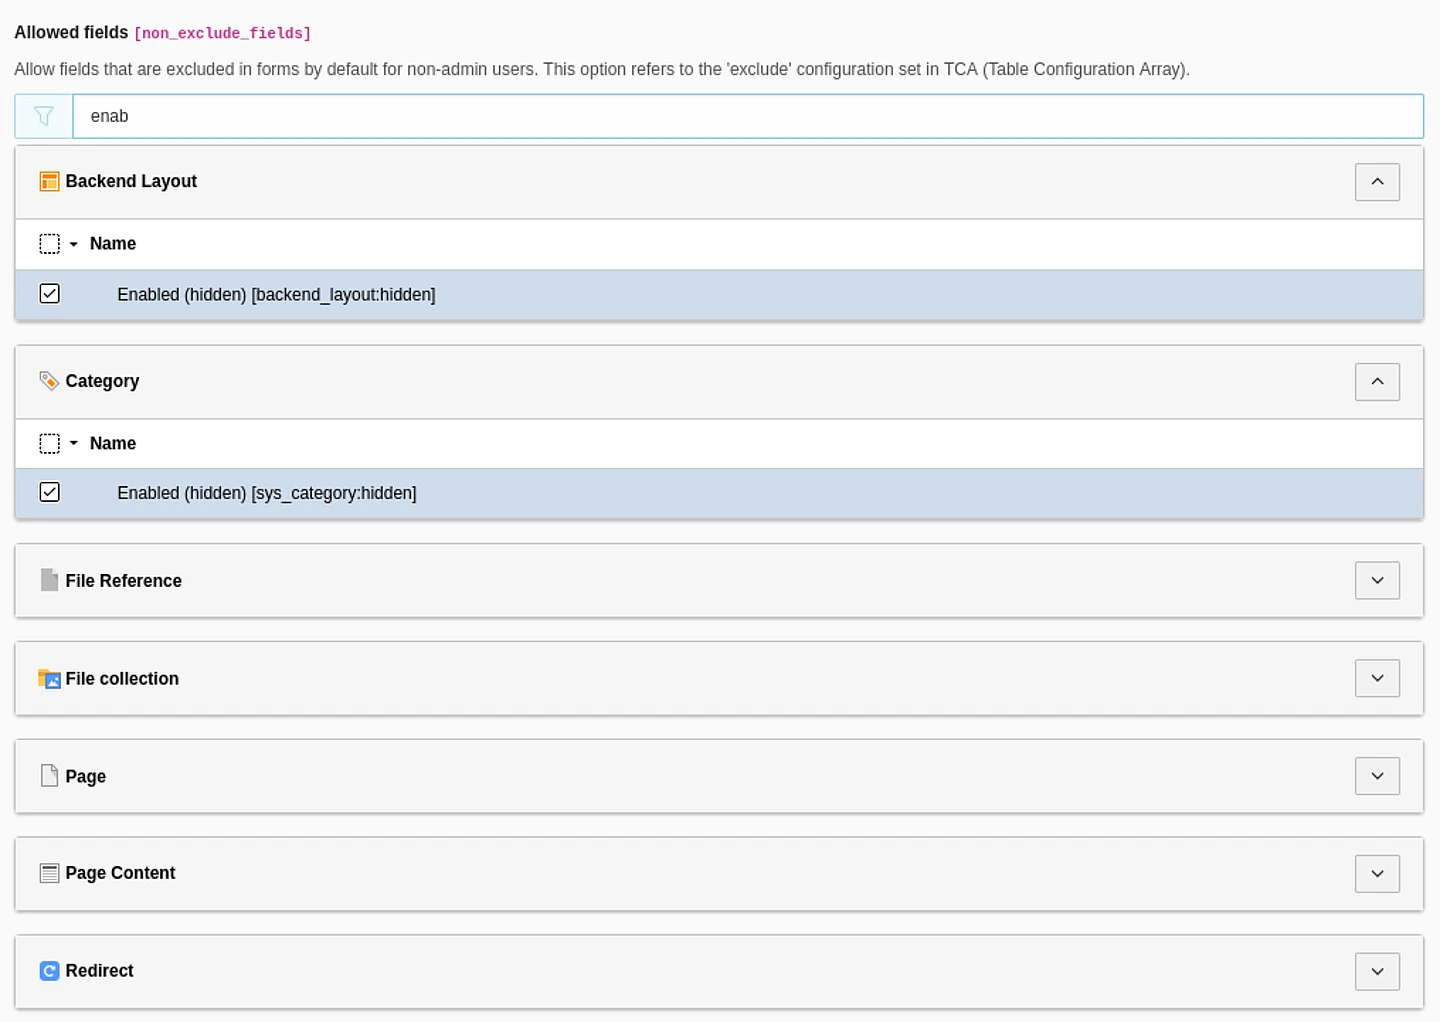
Task: Focus the filter field containing "enab"
Action: [x=746, y=116]
